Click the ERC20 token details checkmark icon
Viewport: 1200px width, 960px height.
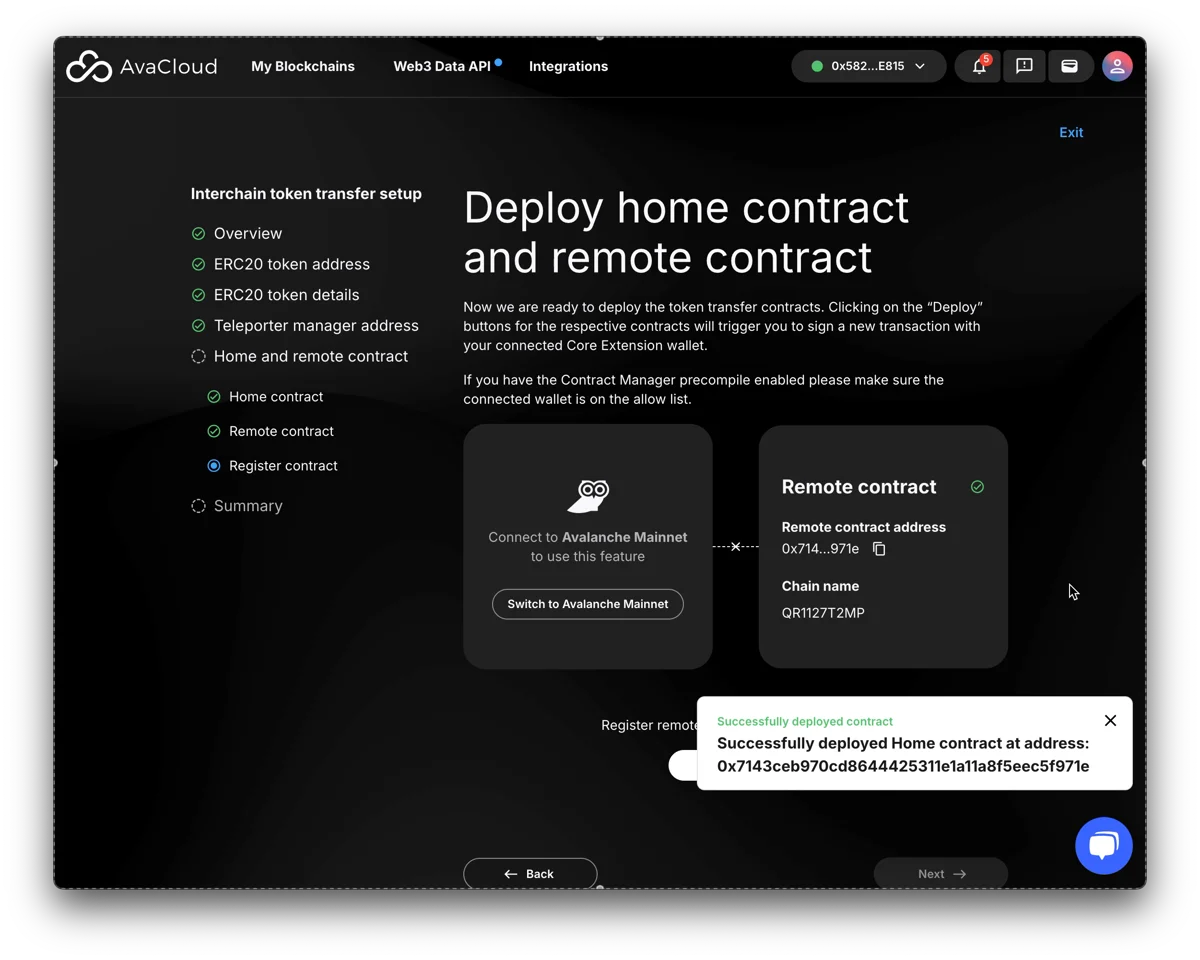(x=198, y=295)
